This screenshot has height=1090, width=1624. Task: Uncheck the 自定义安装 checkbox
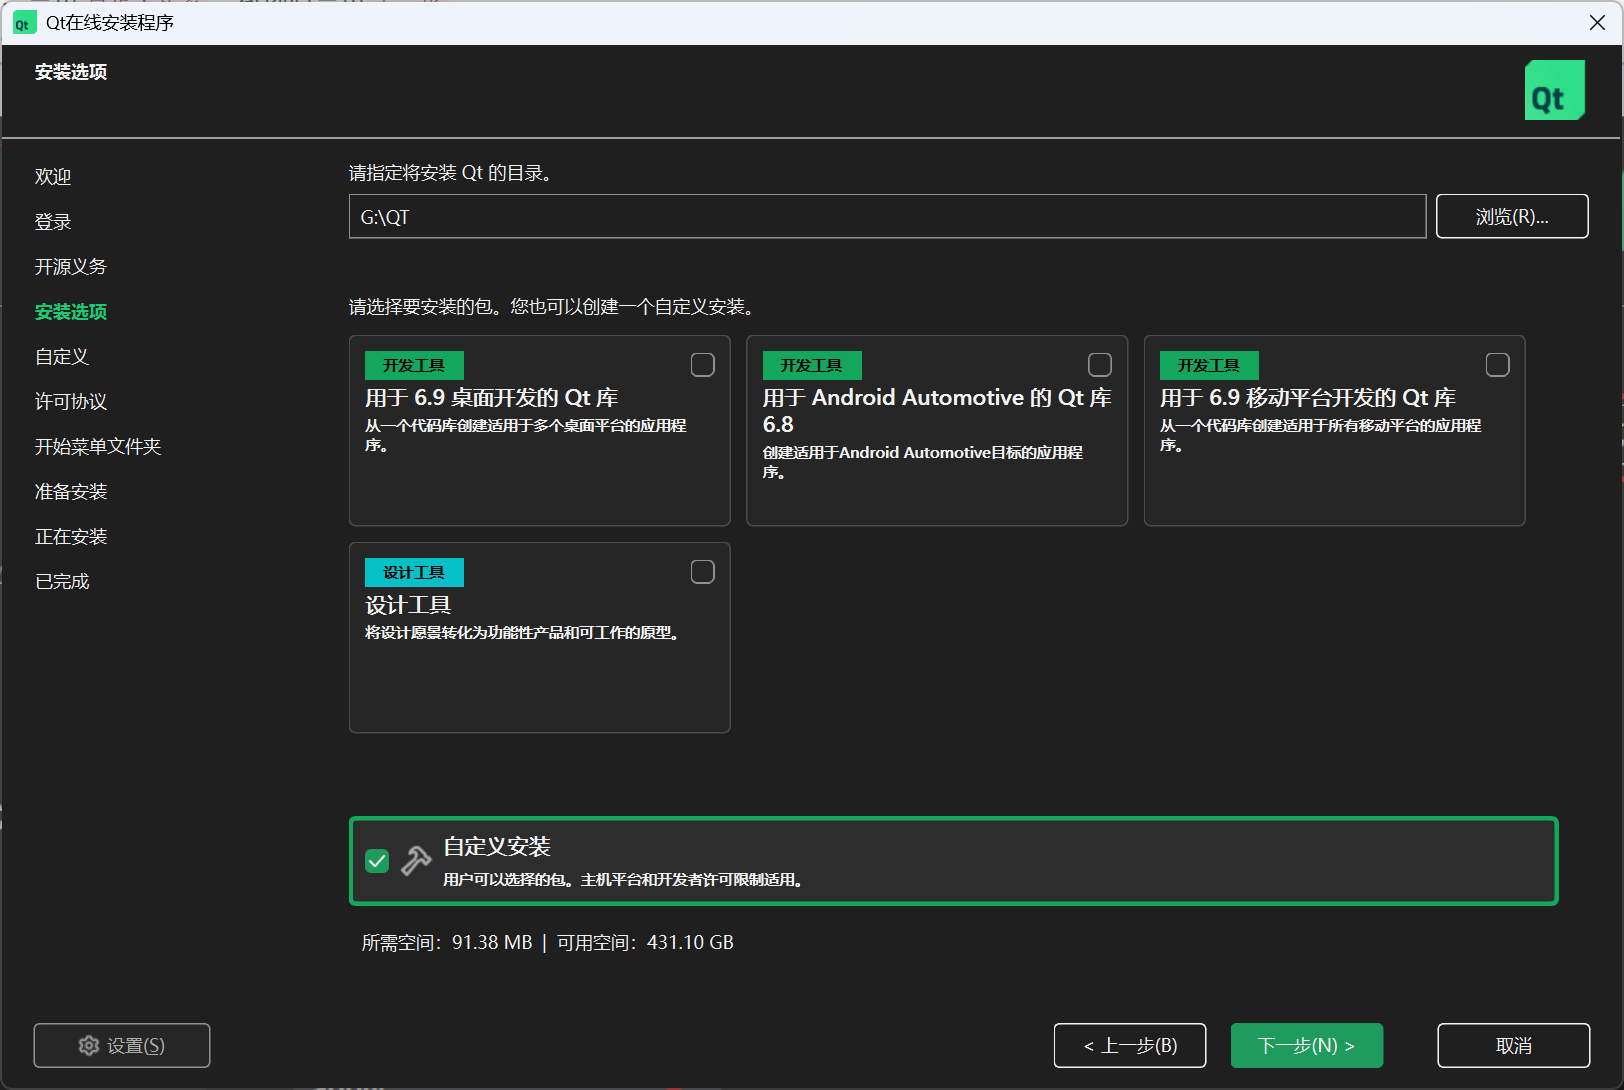coord(377,861)
